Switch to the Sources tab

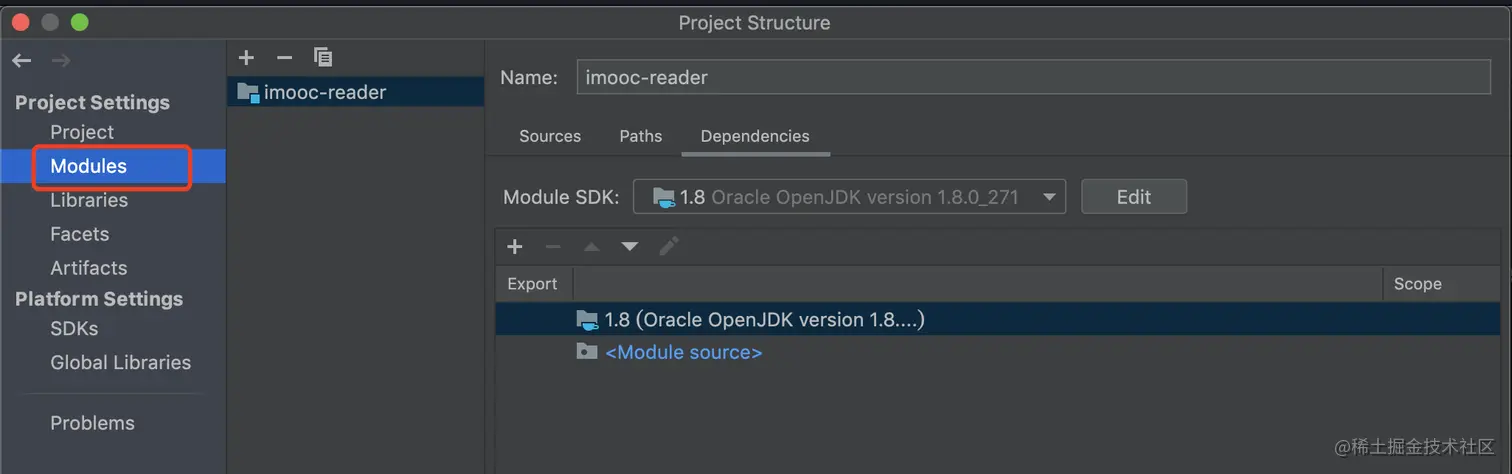point(550,136)
